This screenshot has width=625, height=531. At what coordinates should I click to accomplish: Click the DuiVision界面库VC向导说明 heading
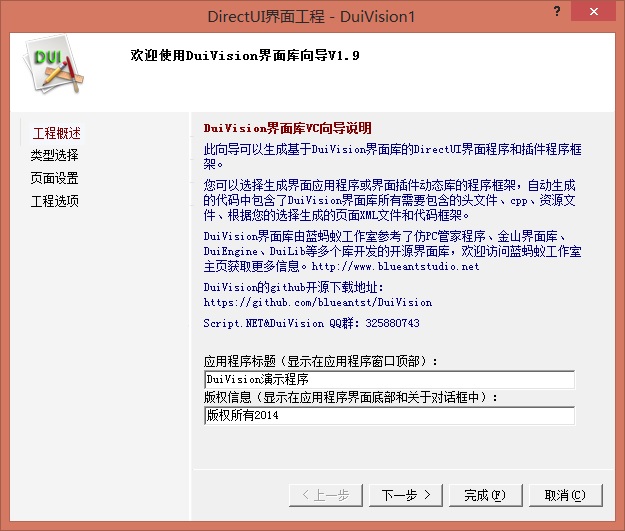pyautogui.click(x=287, y=128)
